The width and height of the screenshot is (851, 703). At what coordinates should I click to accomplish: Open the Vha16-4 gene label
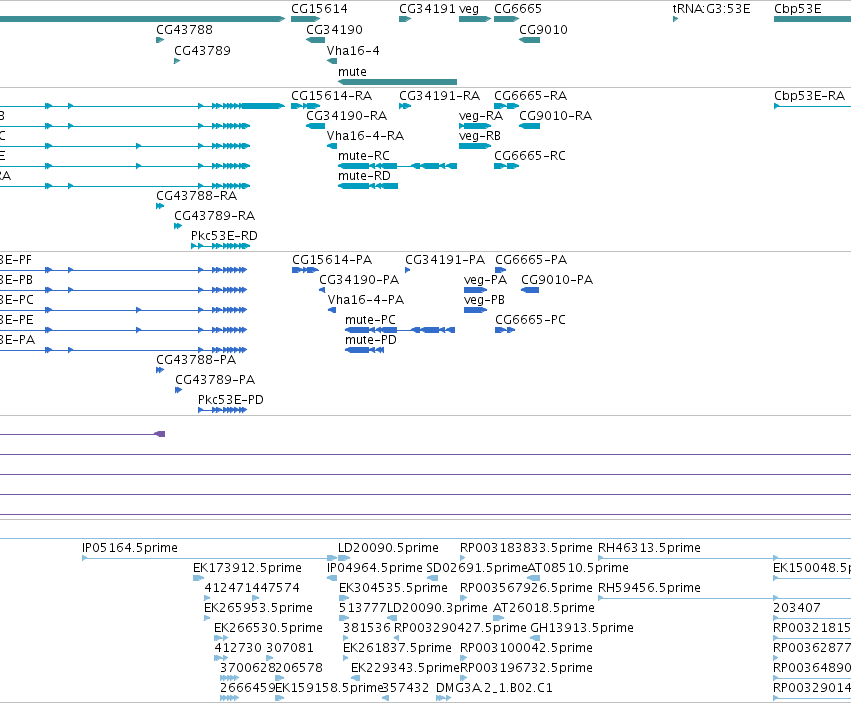353,51
